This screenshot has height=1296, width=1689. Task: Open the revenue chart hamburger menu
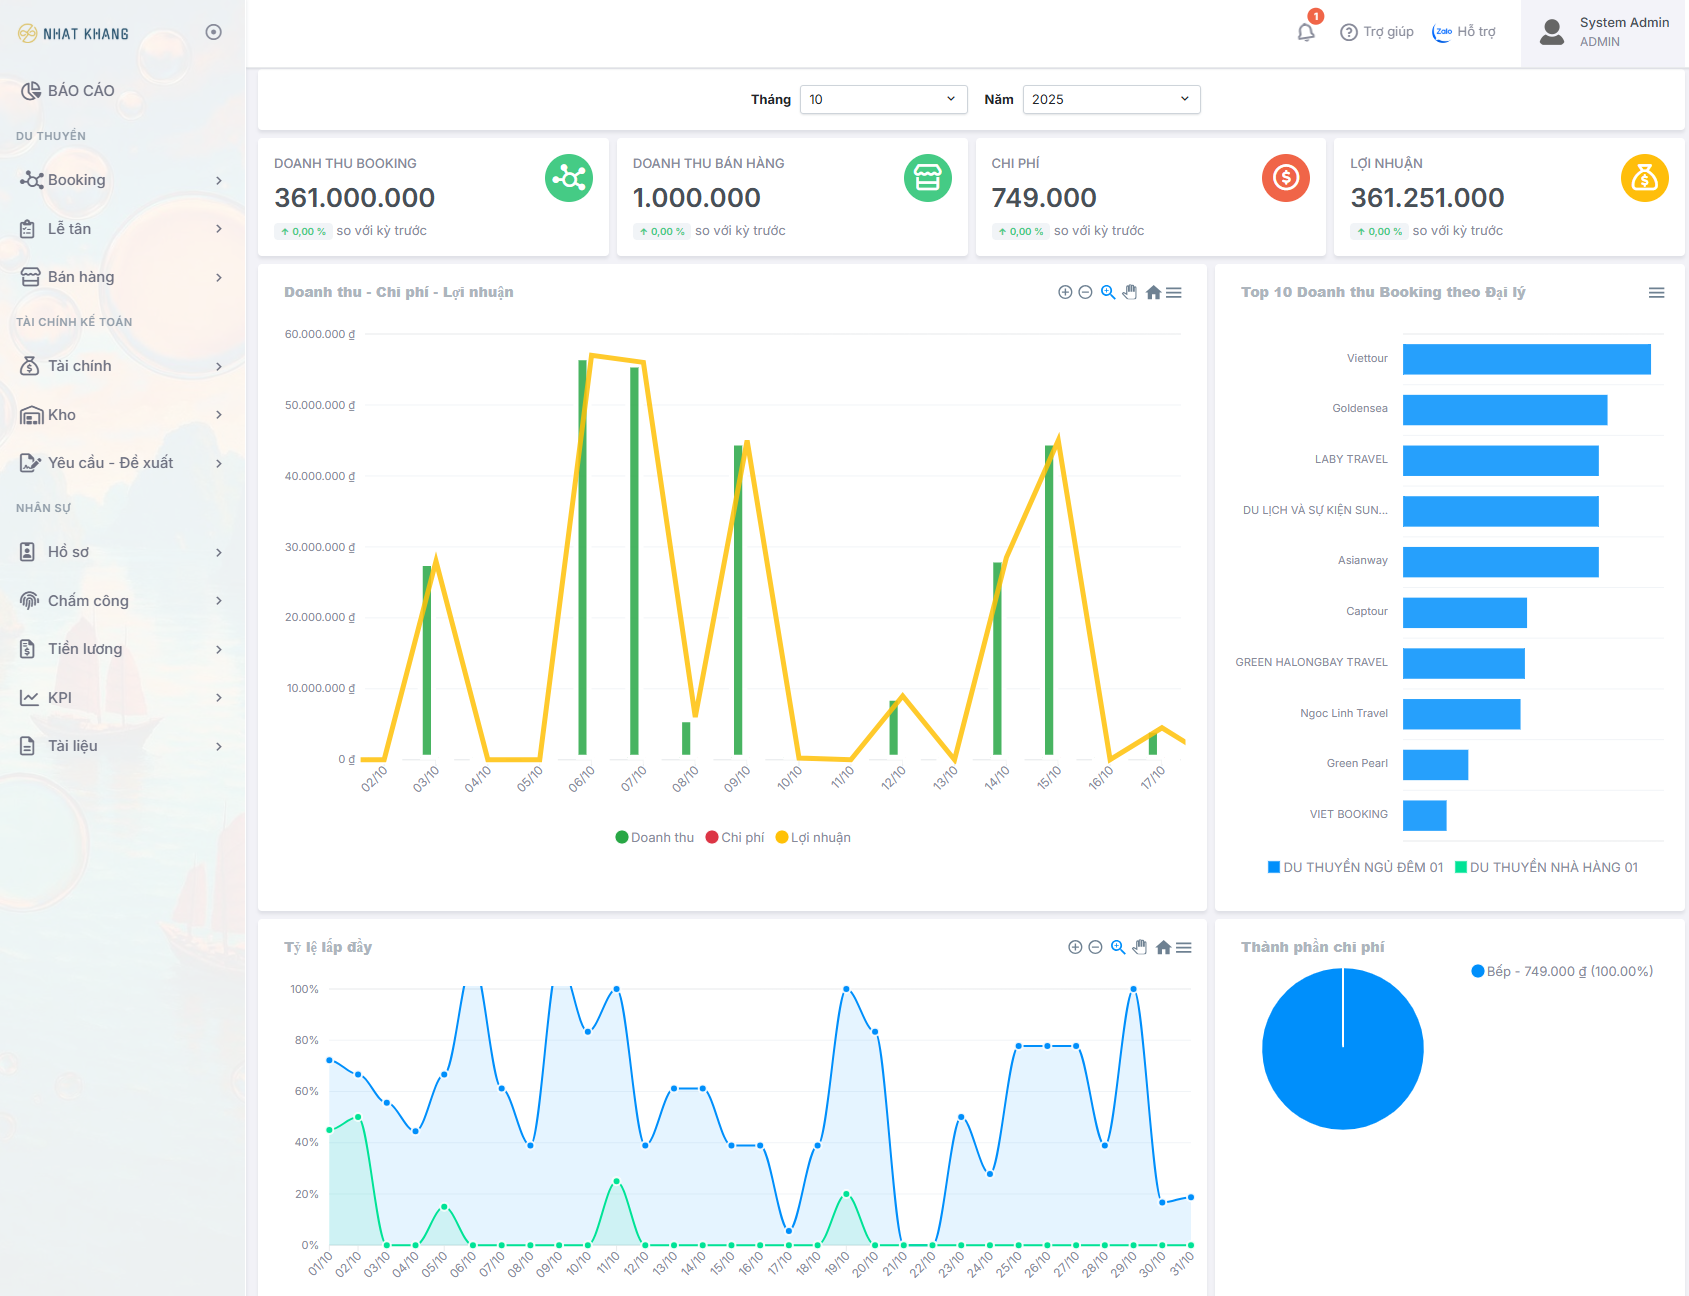1174,292
